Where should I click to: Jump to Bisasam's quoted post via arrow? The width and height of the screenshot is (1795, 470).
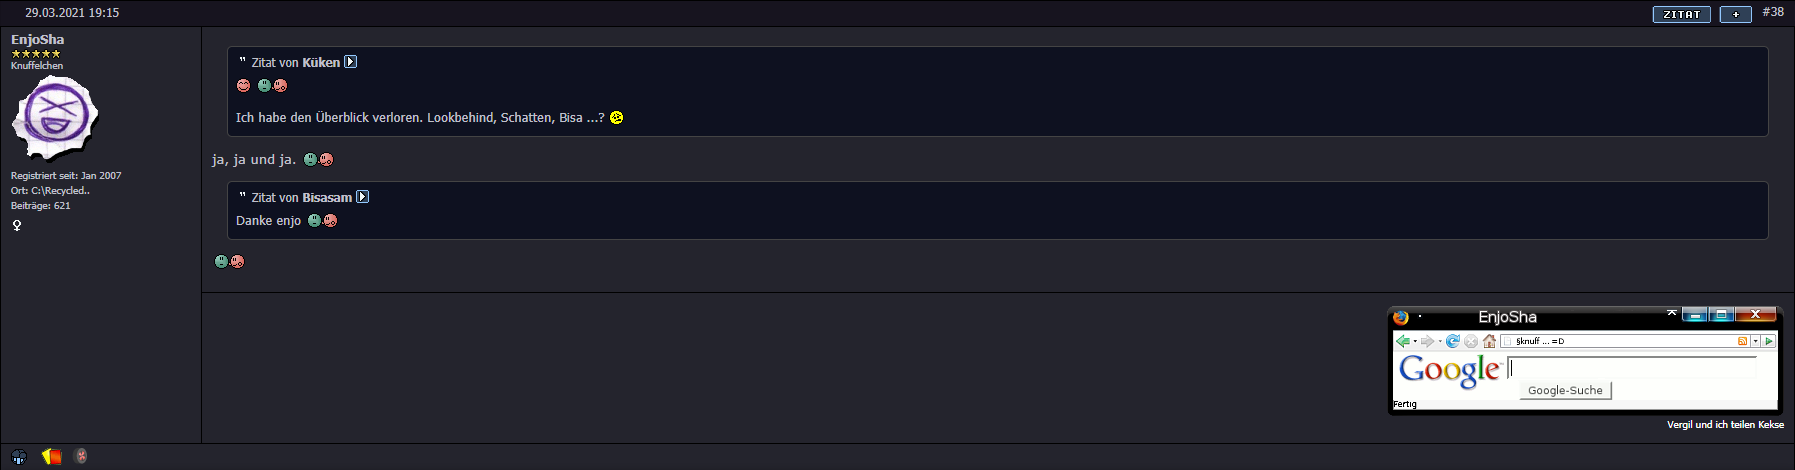click(x=362, y=197)
